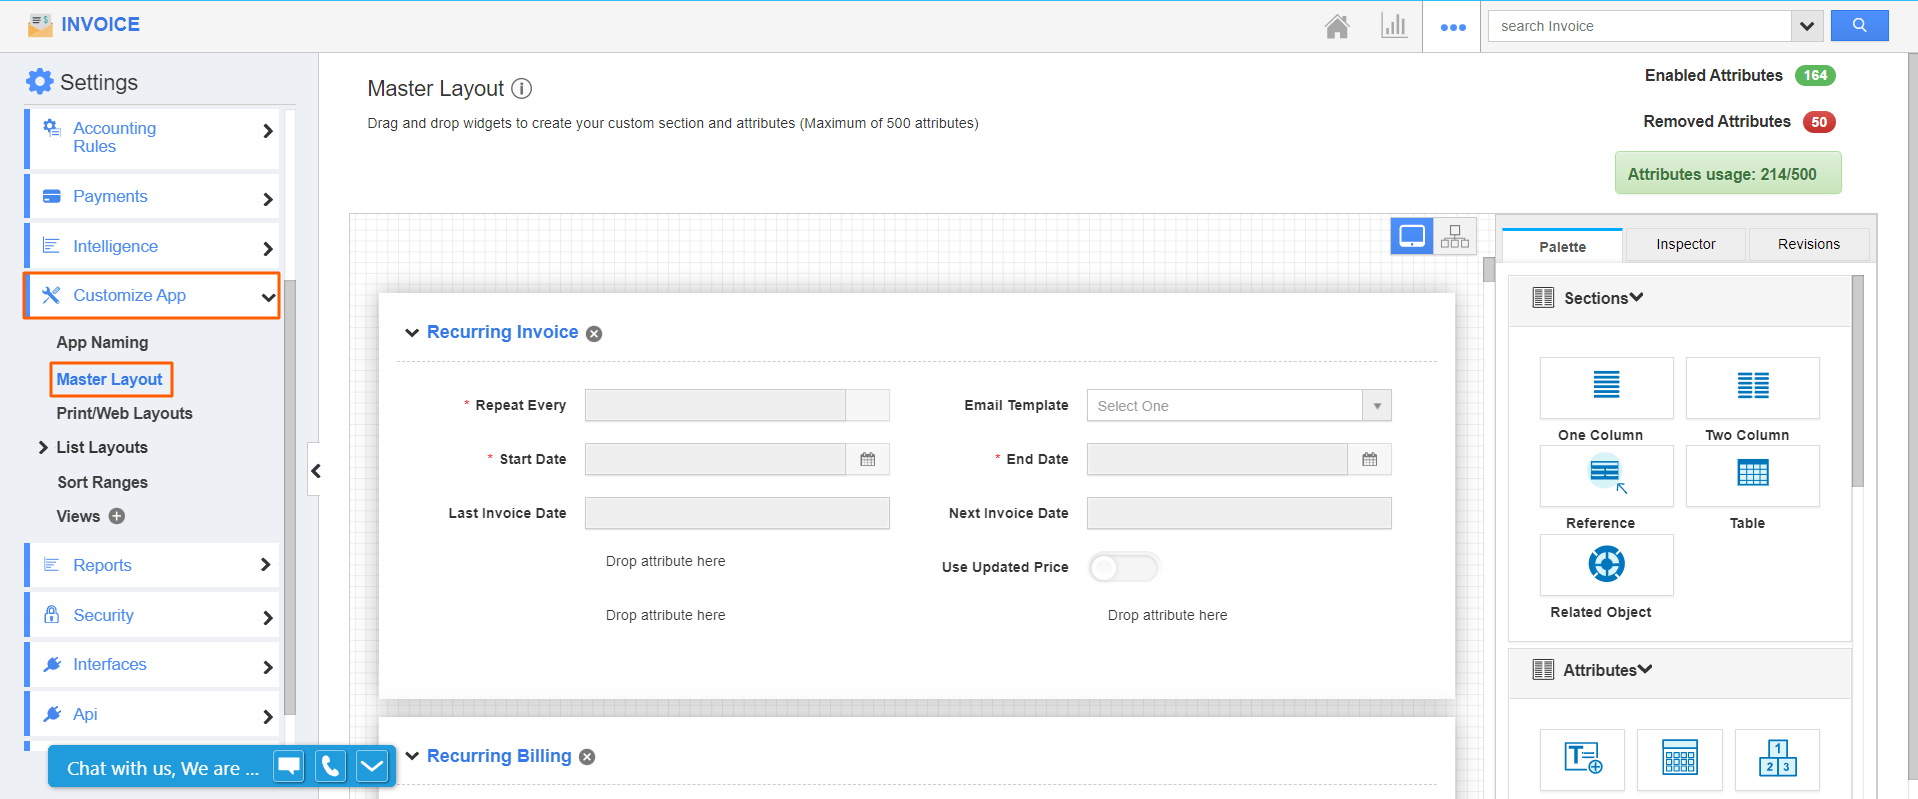Viewport: 1918px width, 799px height.
Task: Choose the Related Object widget
Action: point(1605,565)
